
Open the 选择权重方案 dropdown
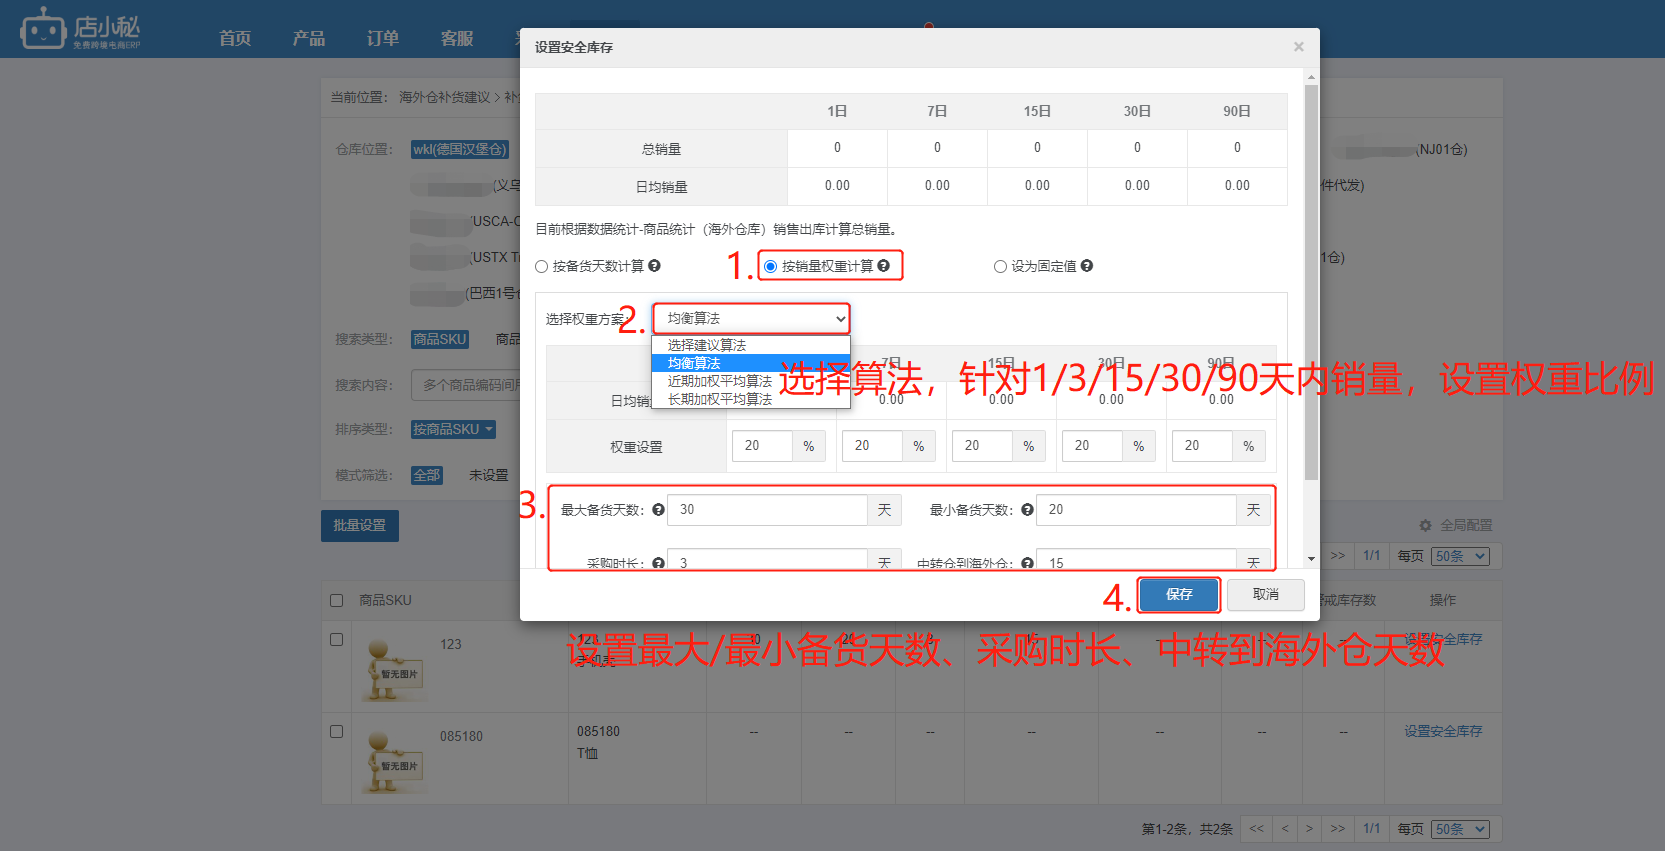coord(751,318)
